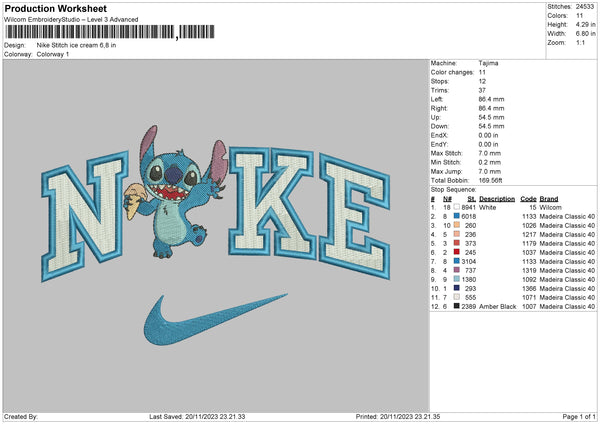Image resolution: width=600 pixels, height=424 pixels.
Task: Click thread code '1179' in row 5
Action: 529,243
